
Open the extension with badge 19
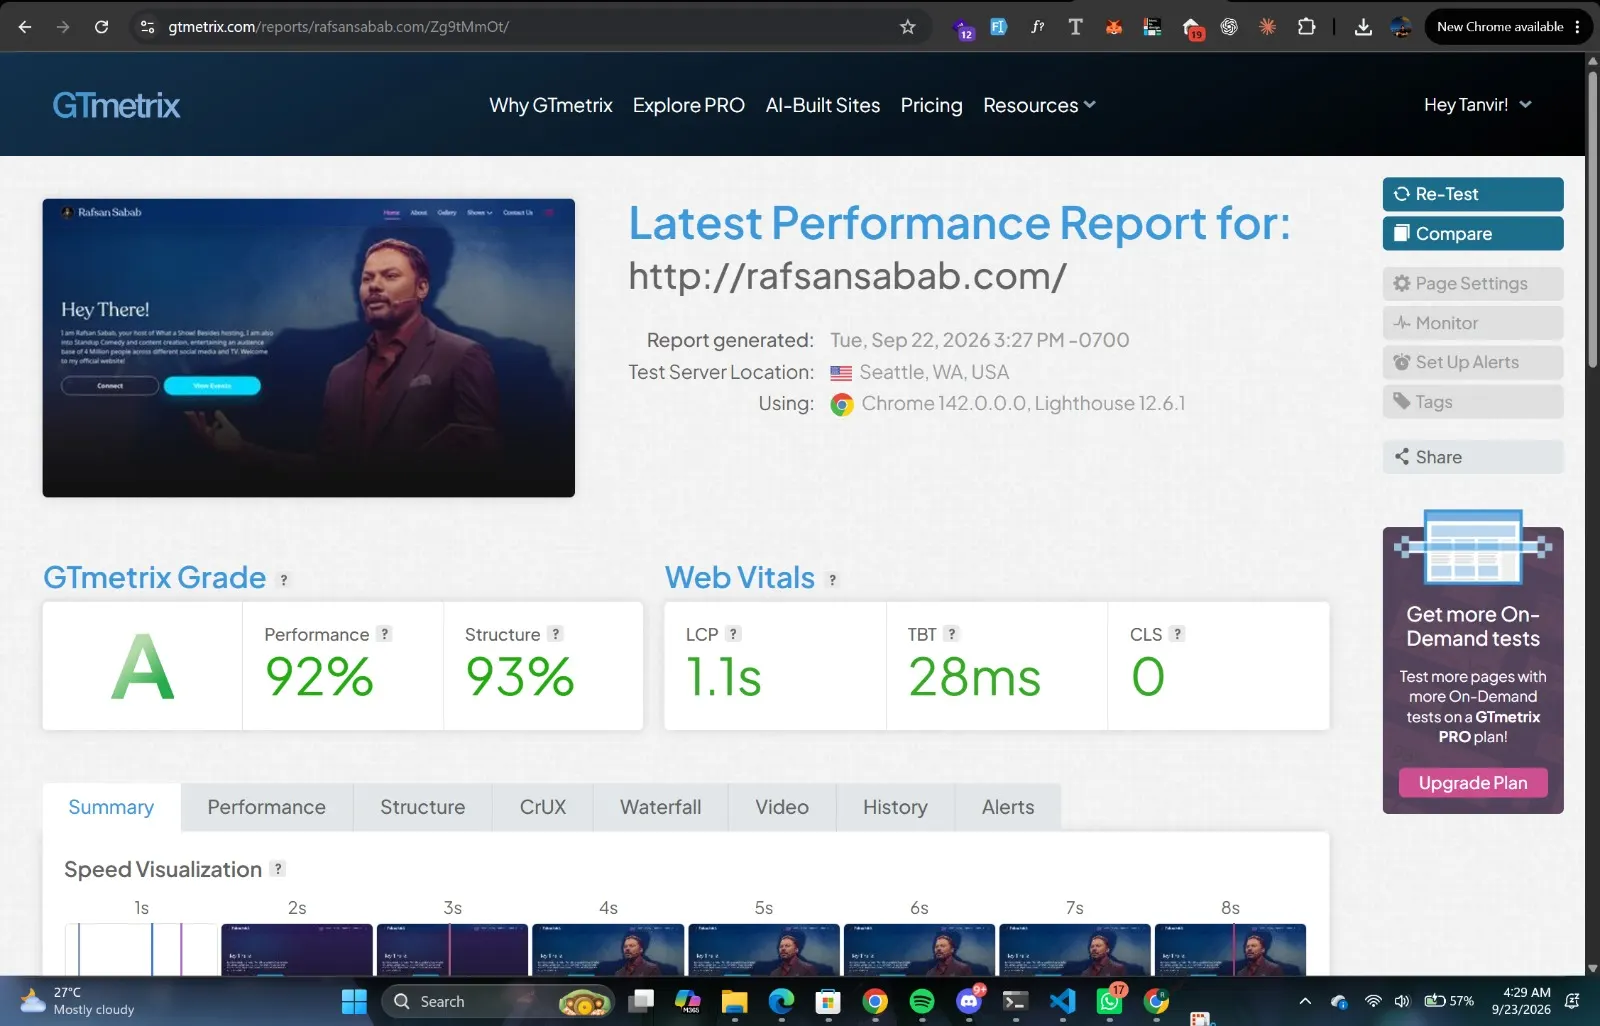pyautogui.click(x=1191, y=28)
